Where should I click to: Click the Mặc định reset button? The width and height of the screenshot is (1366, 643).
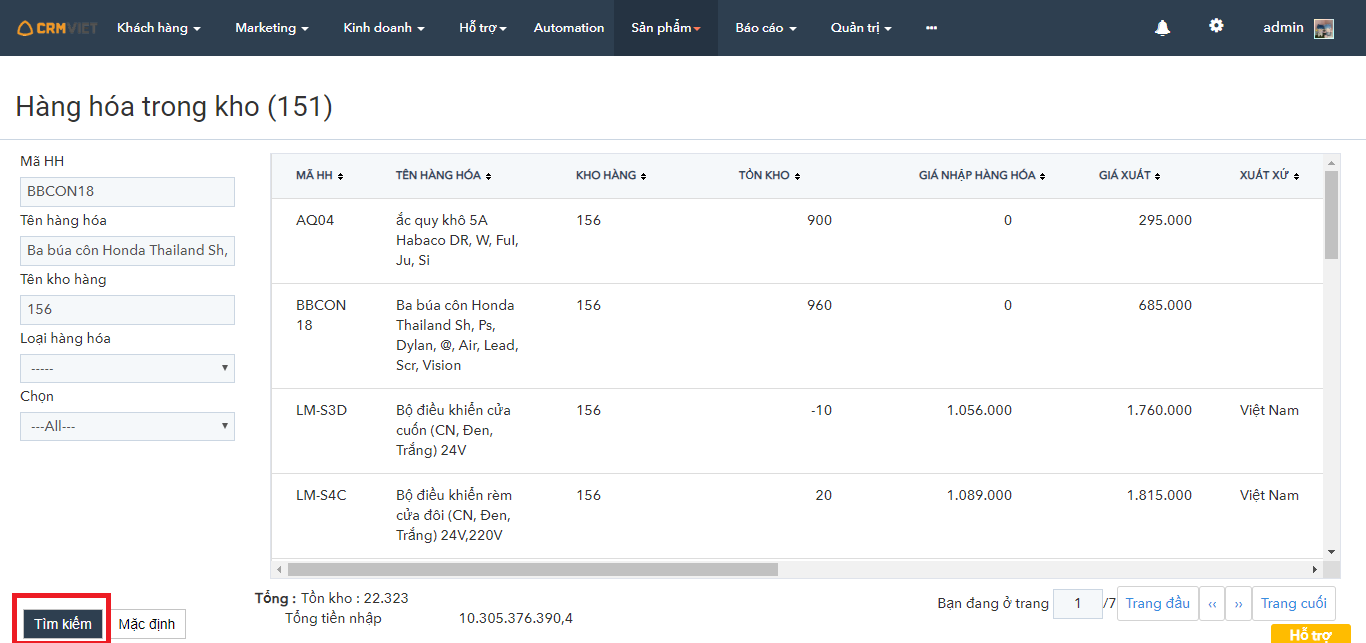point(147,624)
